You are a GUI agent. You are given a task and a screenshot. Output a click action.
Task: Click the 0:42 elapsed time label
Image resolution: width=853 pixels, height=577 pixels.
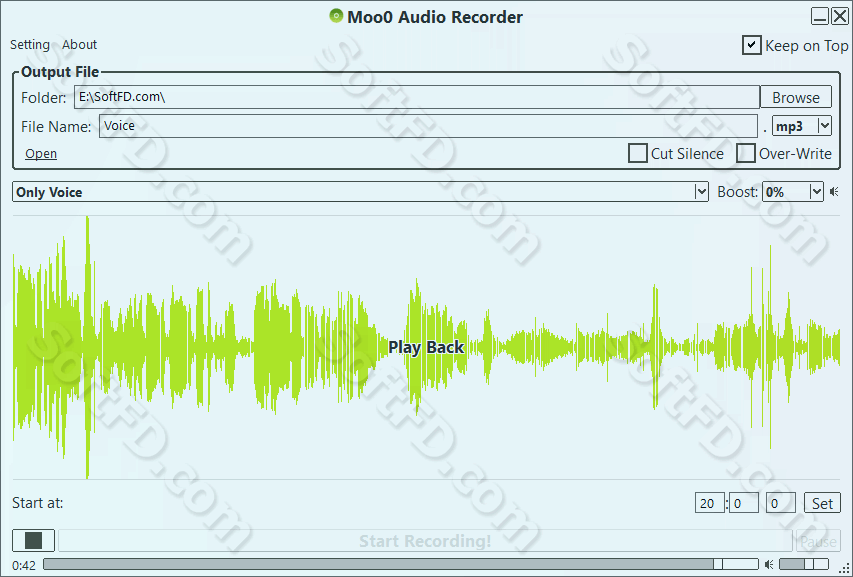coord(24,566)
